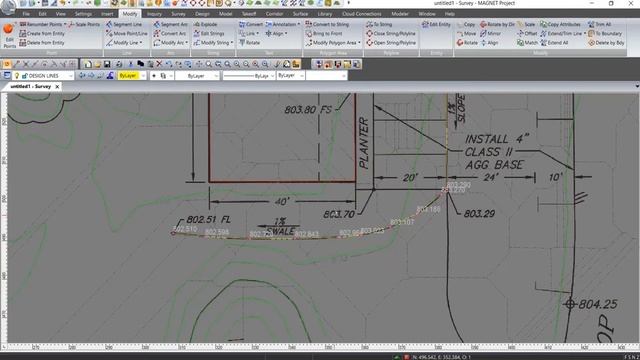Open the Surface tab
640x360 pixels.
[x=300, y=14]
